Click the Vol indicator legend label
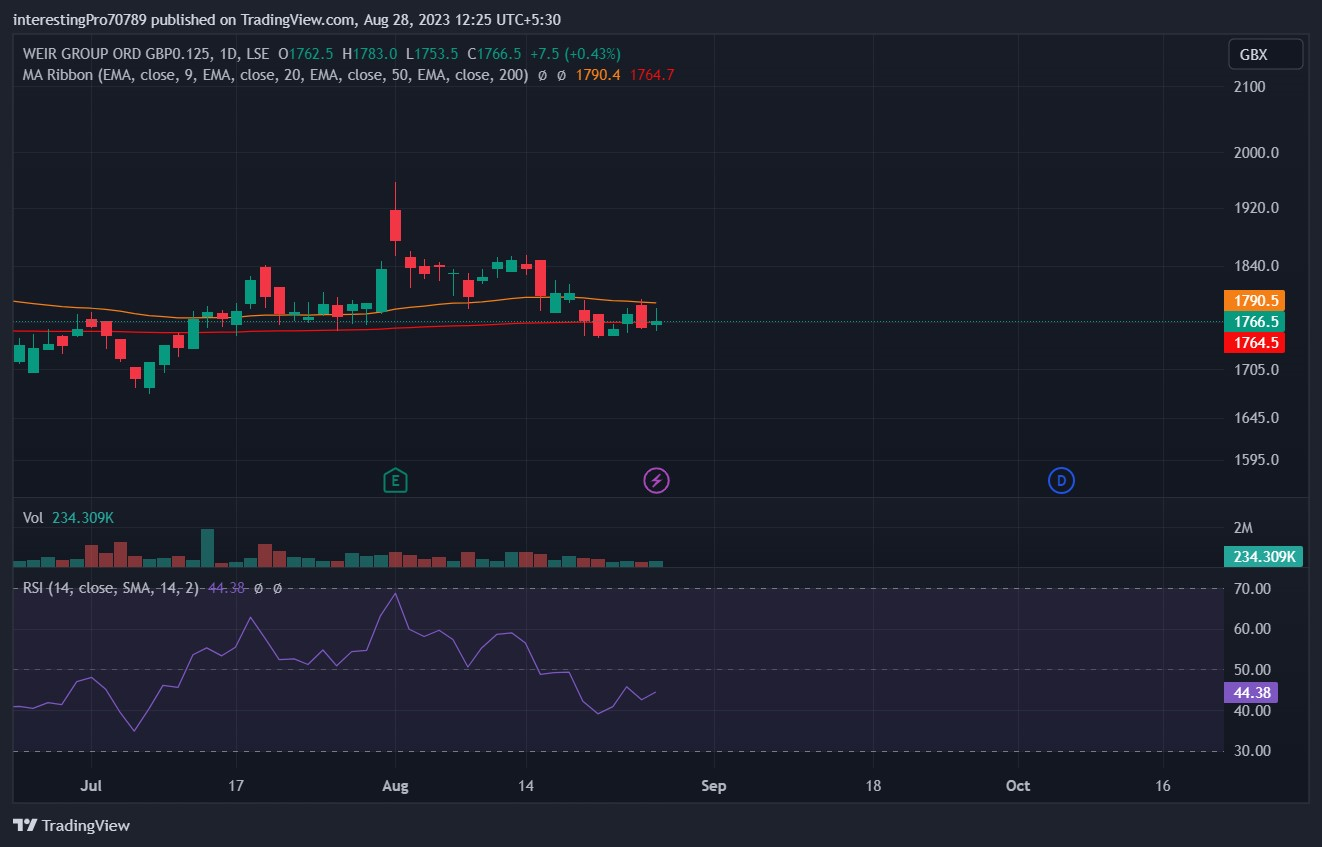The width and height of the screenshot is (1322, 847). point(33,518)
